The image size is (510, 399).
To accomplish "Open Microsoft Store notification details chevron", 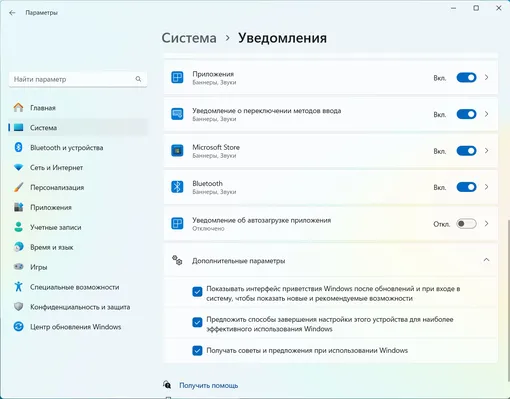I will coord(486,151).
